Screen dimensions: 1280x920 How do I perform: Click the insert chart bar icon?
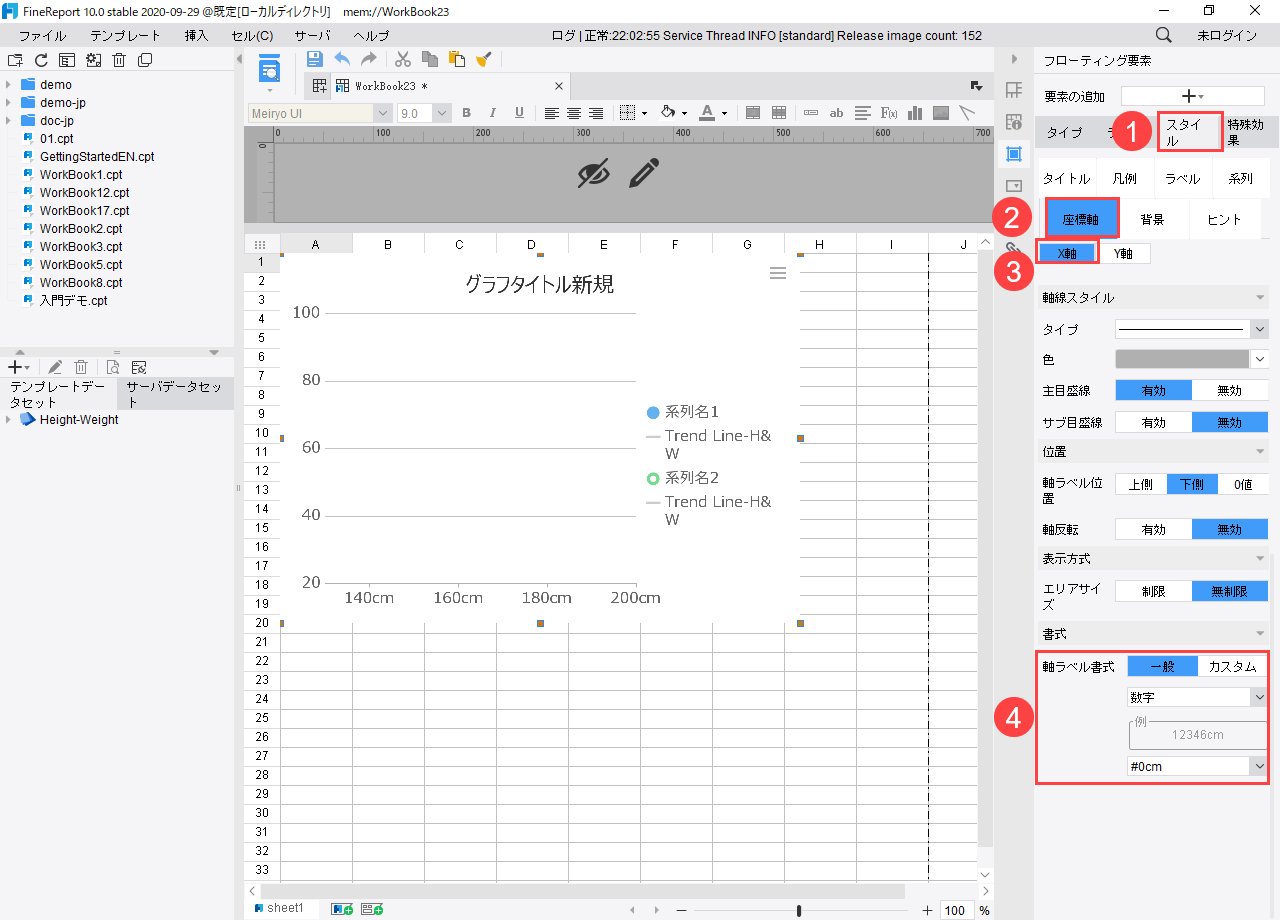coord(914,113)
